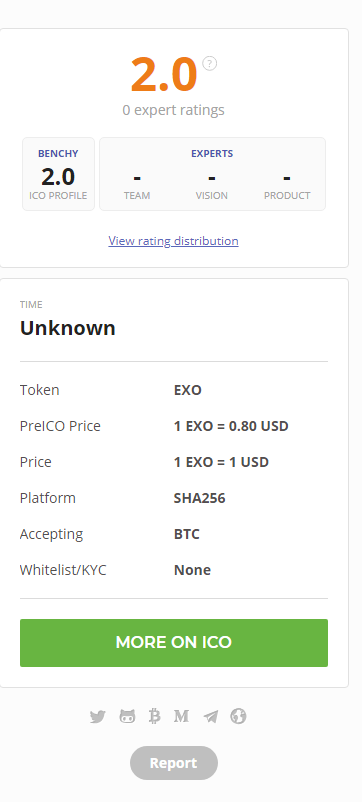The image size is (362, 802).
Task: Select the Benchy ICO Profile score box
Action: 58,174
